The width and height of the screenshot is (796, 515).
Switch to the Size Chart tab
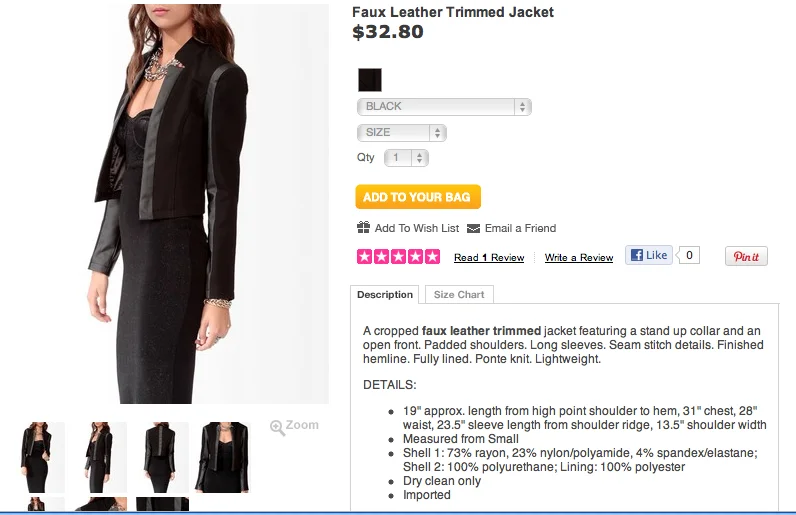tap(459, 295)
